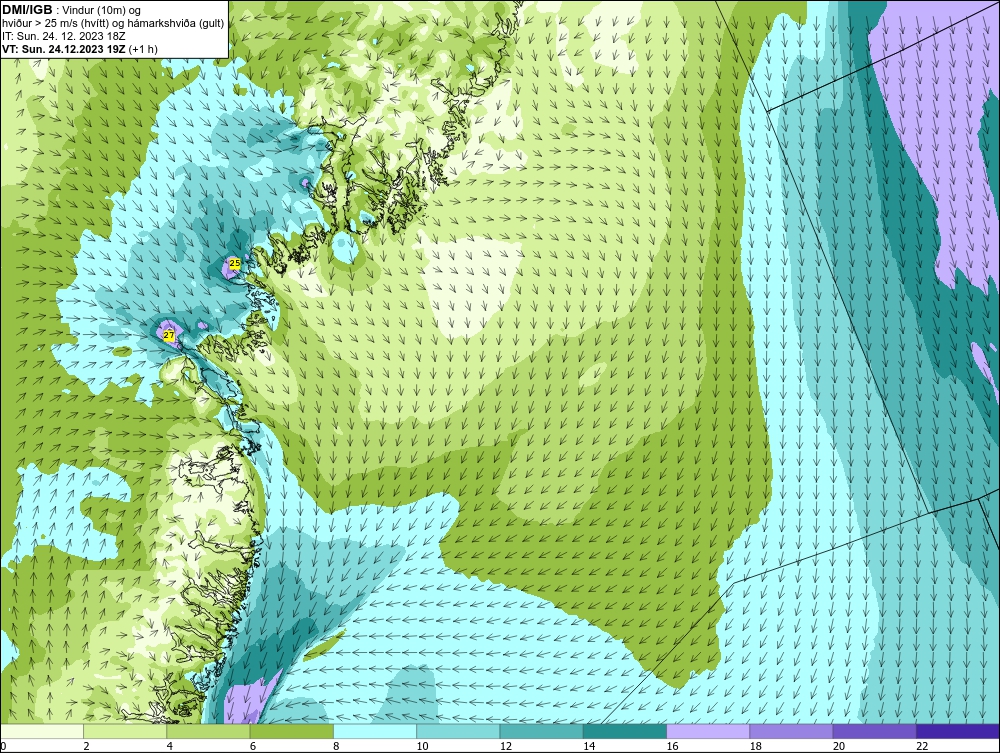Select the 0-2 m/s palest color swatch
This screenshot has height=753, width=1000.
41,731
